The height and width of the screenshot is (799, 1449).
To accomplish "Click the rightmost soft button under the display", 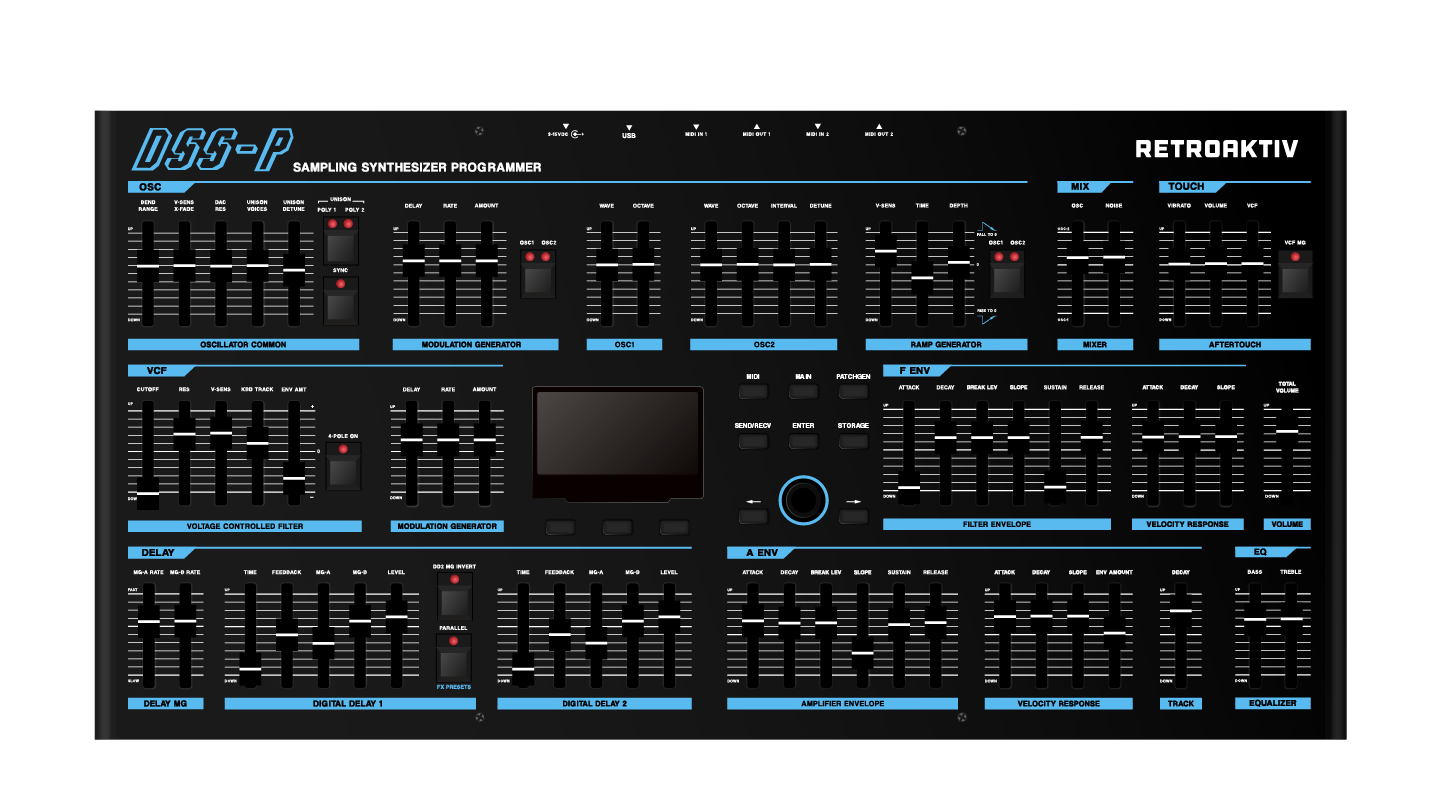I will click(x=674, y=526).
